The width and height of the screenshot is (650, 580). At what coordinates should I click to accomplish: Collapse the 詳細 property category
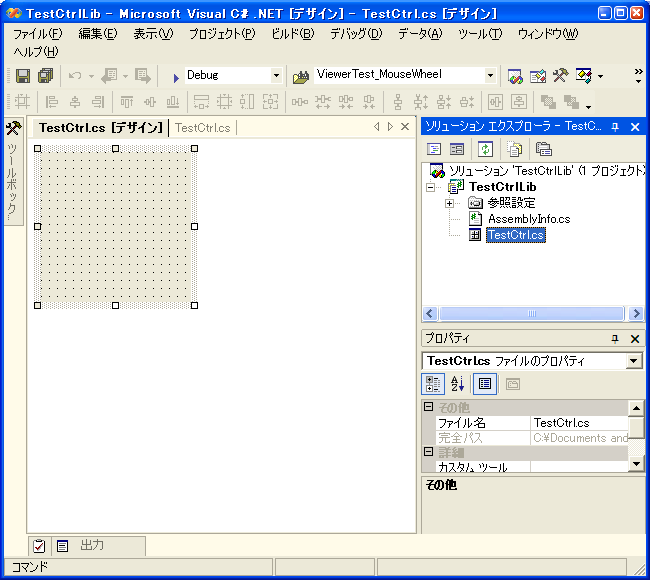(x=429, y=451)
